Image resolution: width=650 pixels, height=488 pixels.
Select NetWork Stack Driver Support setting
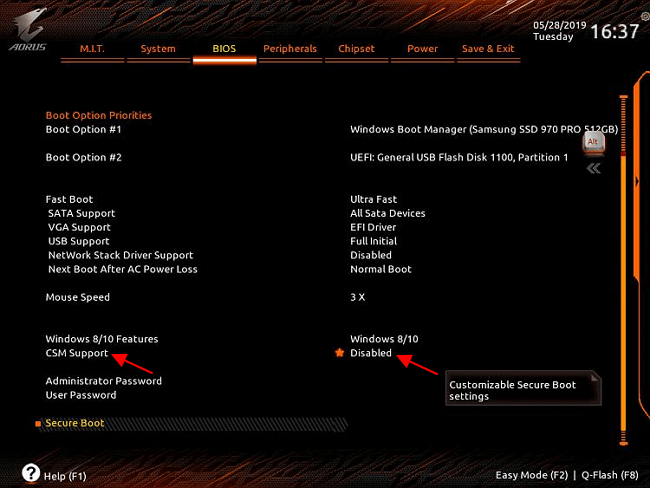(121, 255)
